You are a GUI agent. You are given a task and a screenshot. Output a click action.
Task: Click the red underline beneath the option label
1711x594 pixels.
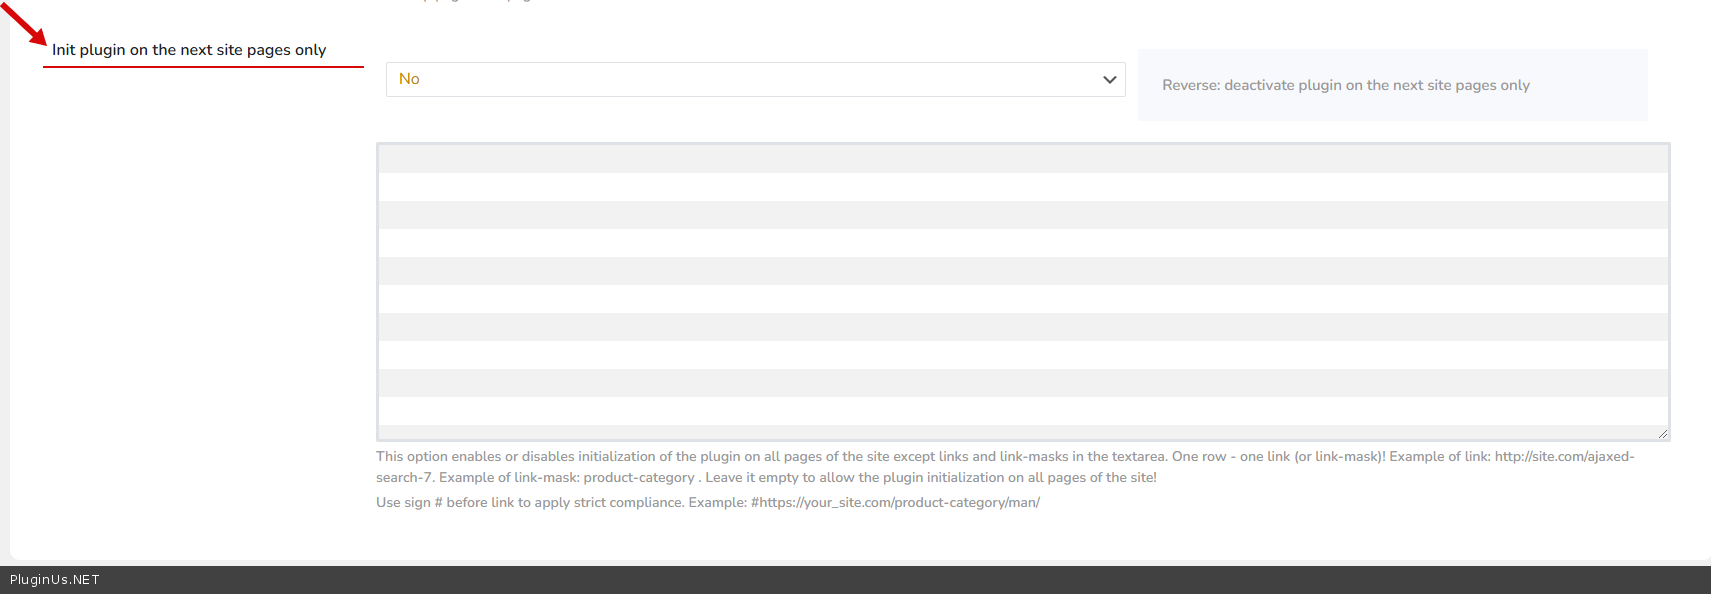tap(203, 67)
